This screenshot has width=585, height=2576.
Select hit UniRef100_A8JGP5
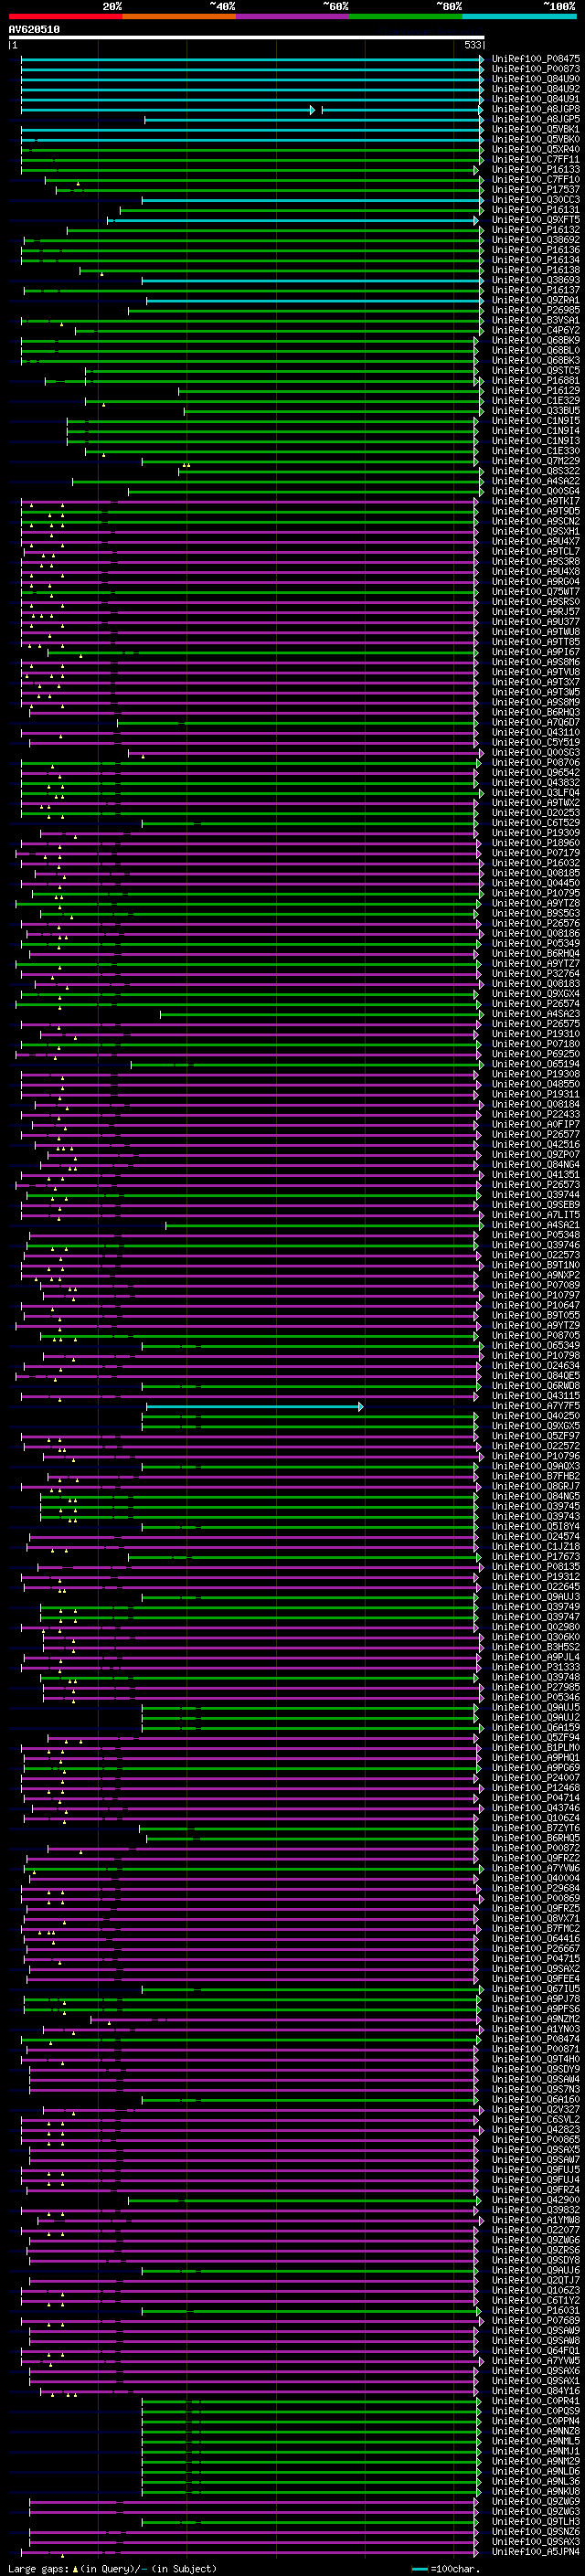tap(536, 119)
